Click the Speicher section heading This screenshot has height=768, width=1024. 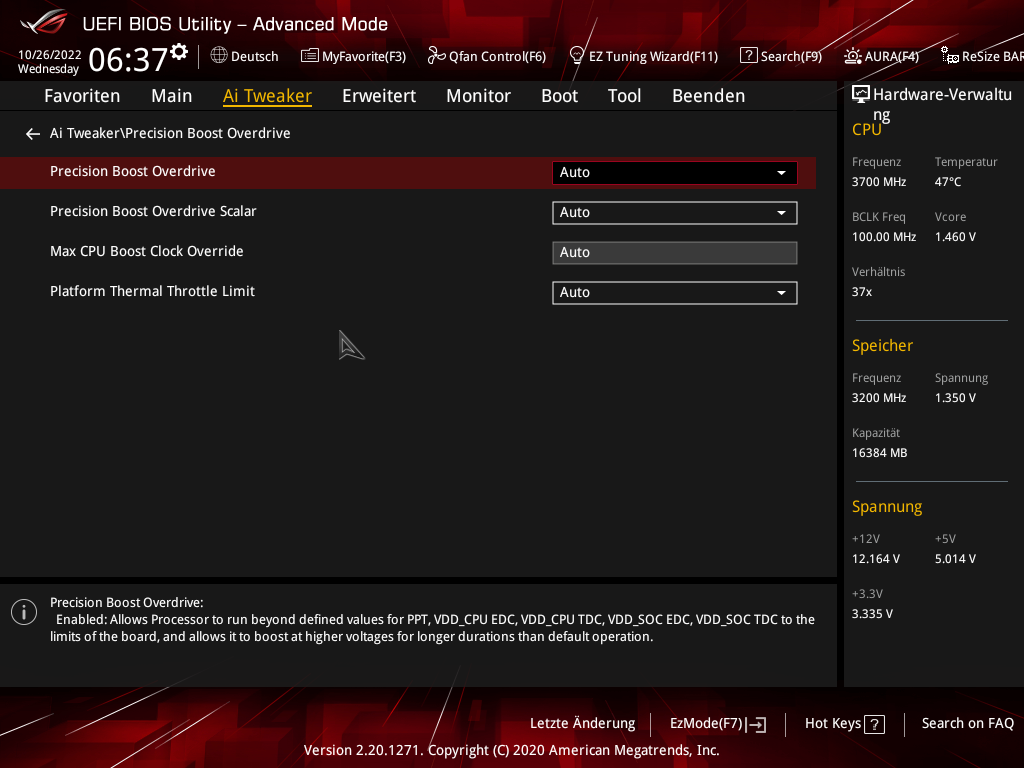pos(882,345)
